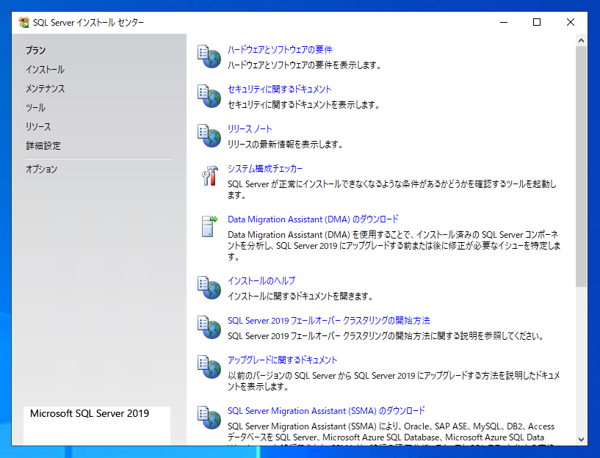Screen dimensions: 600x458
Task: Click text セキュリティに関するドキュメントを表示します。
Action: (303, 105)
